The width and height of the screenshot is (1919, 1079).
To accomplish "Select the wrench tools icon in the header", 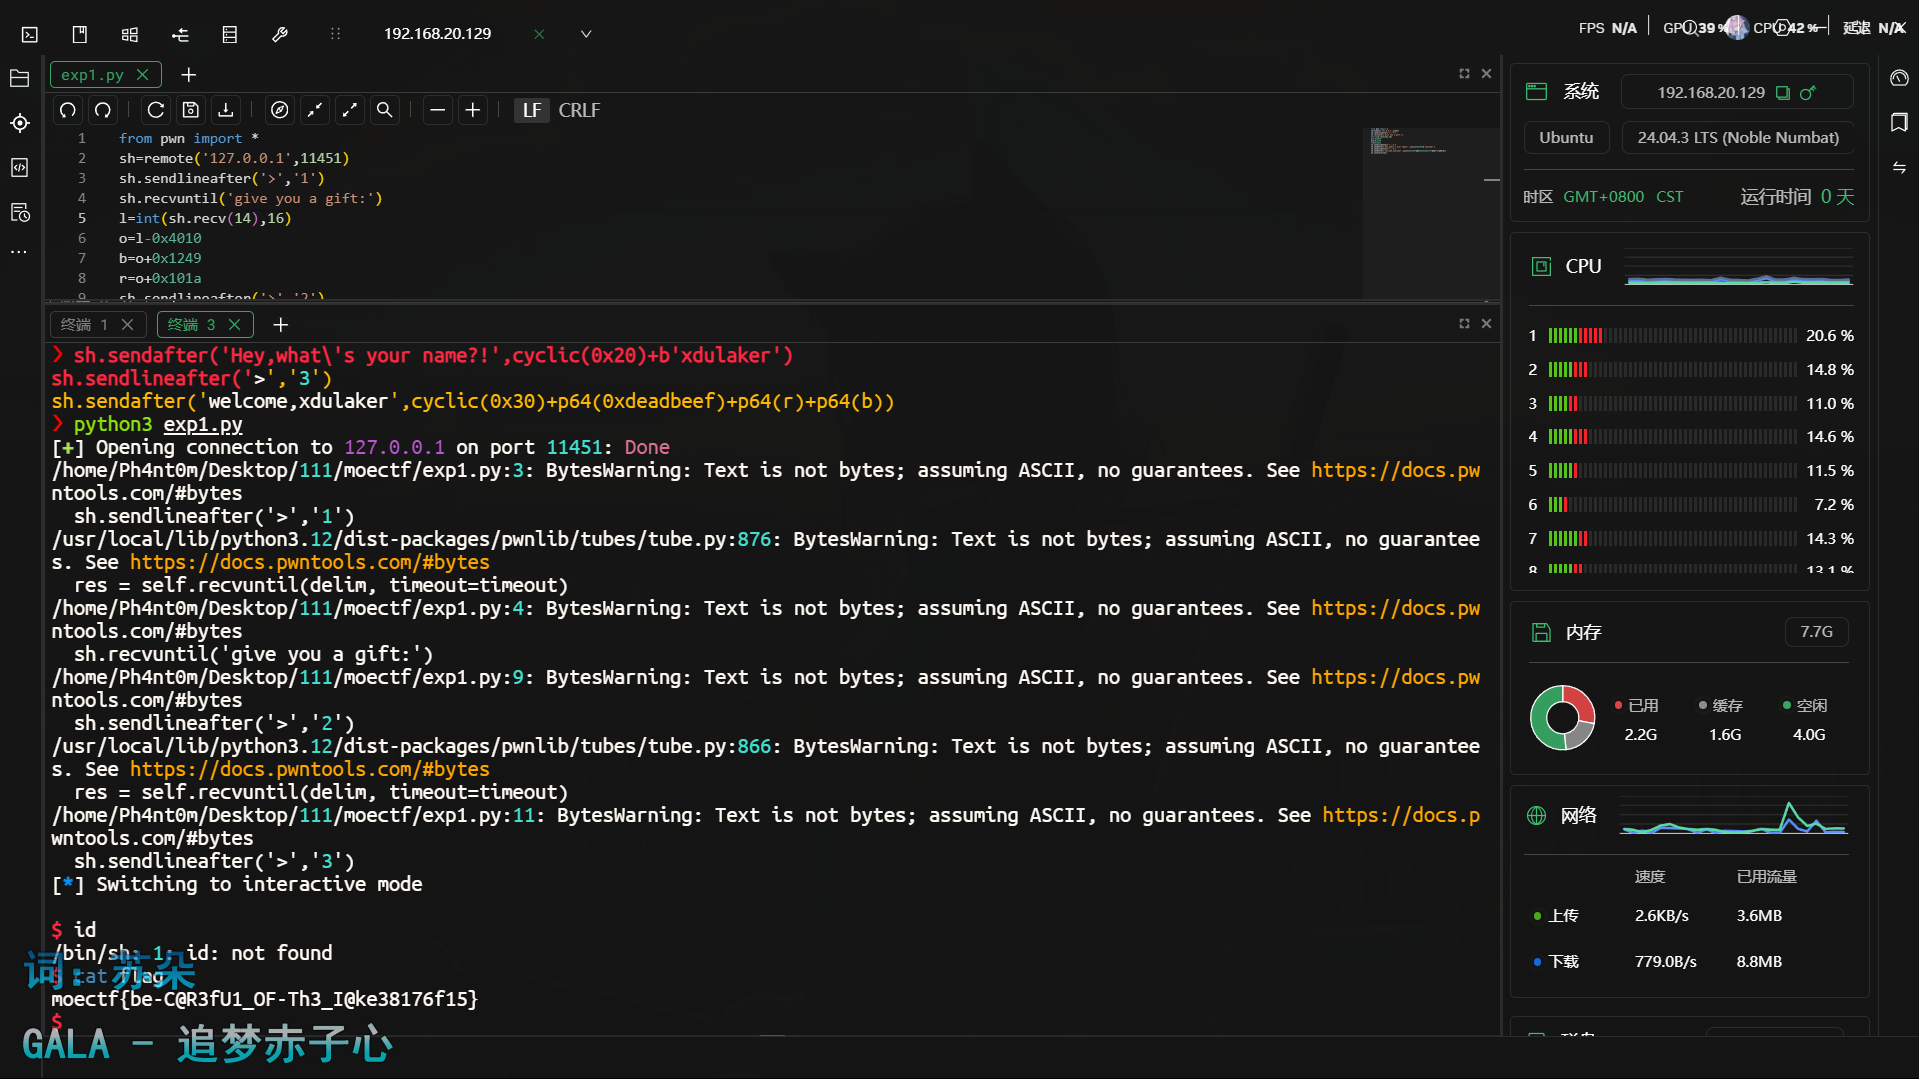I will coord(280,33).
